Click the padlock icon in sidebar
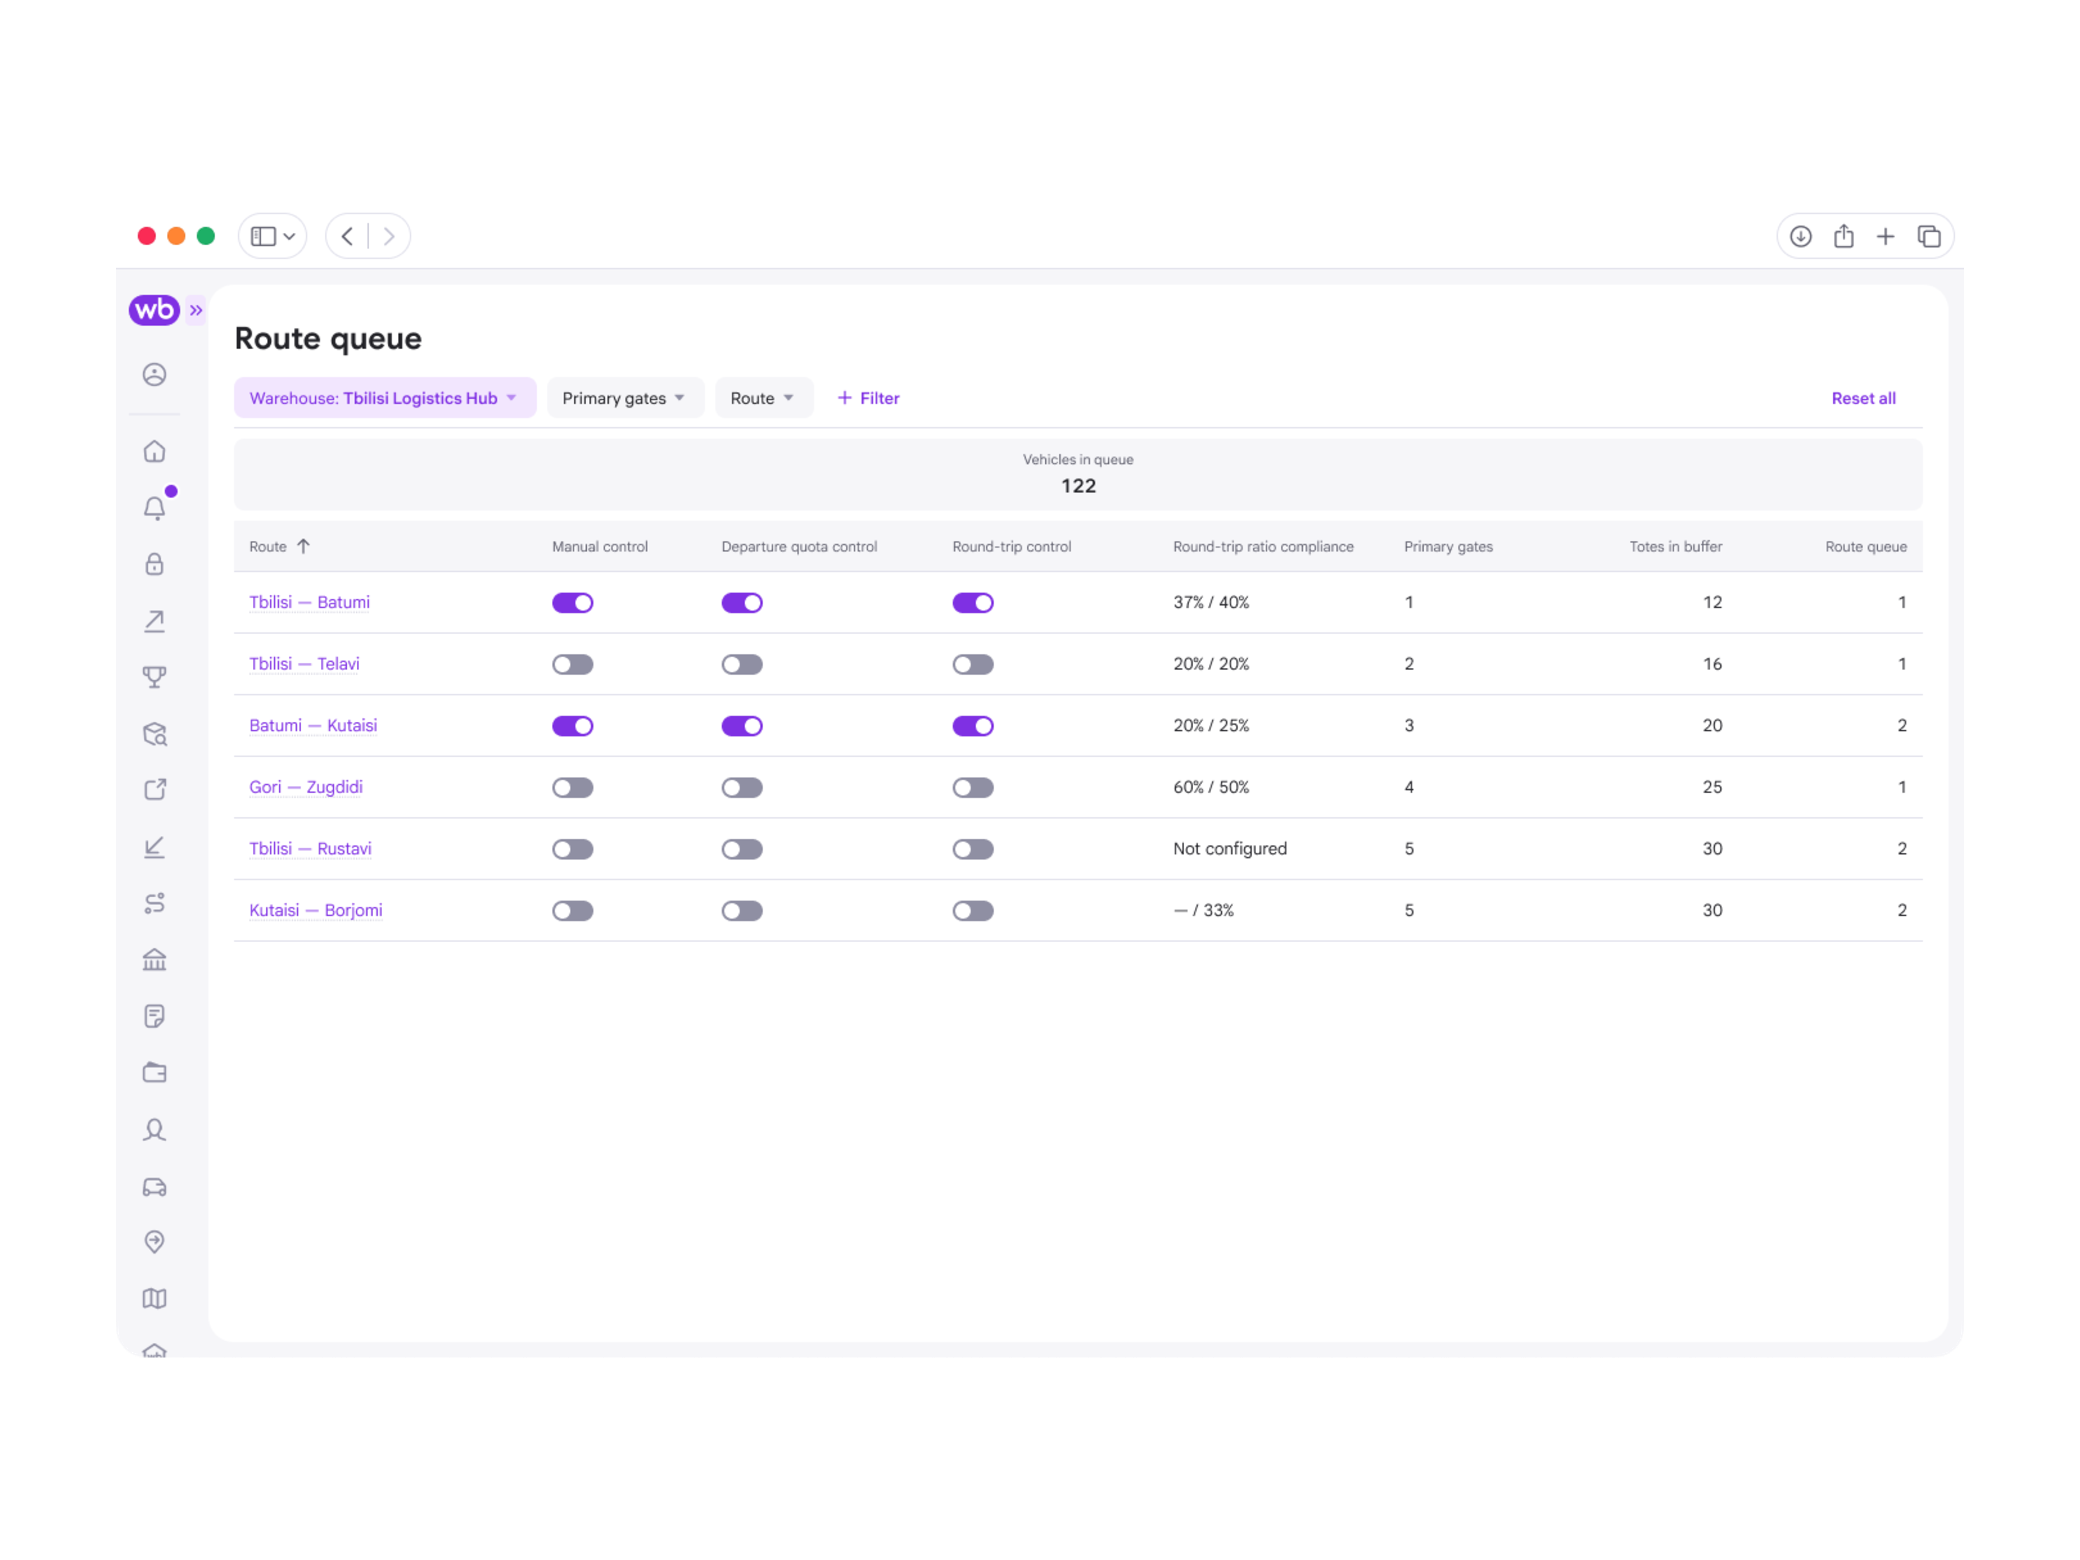The image size is (2080, 1560). pyautogui.click(x=154, y=564)
